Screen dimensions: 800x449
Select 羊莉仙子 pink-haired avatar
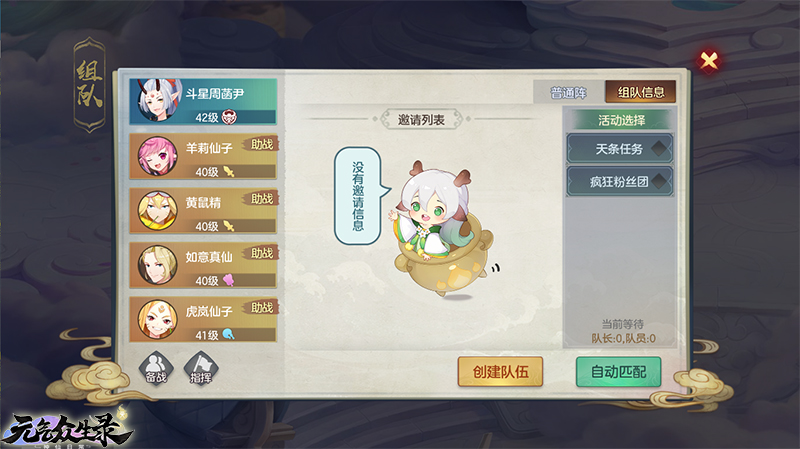click(158, 156)
